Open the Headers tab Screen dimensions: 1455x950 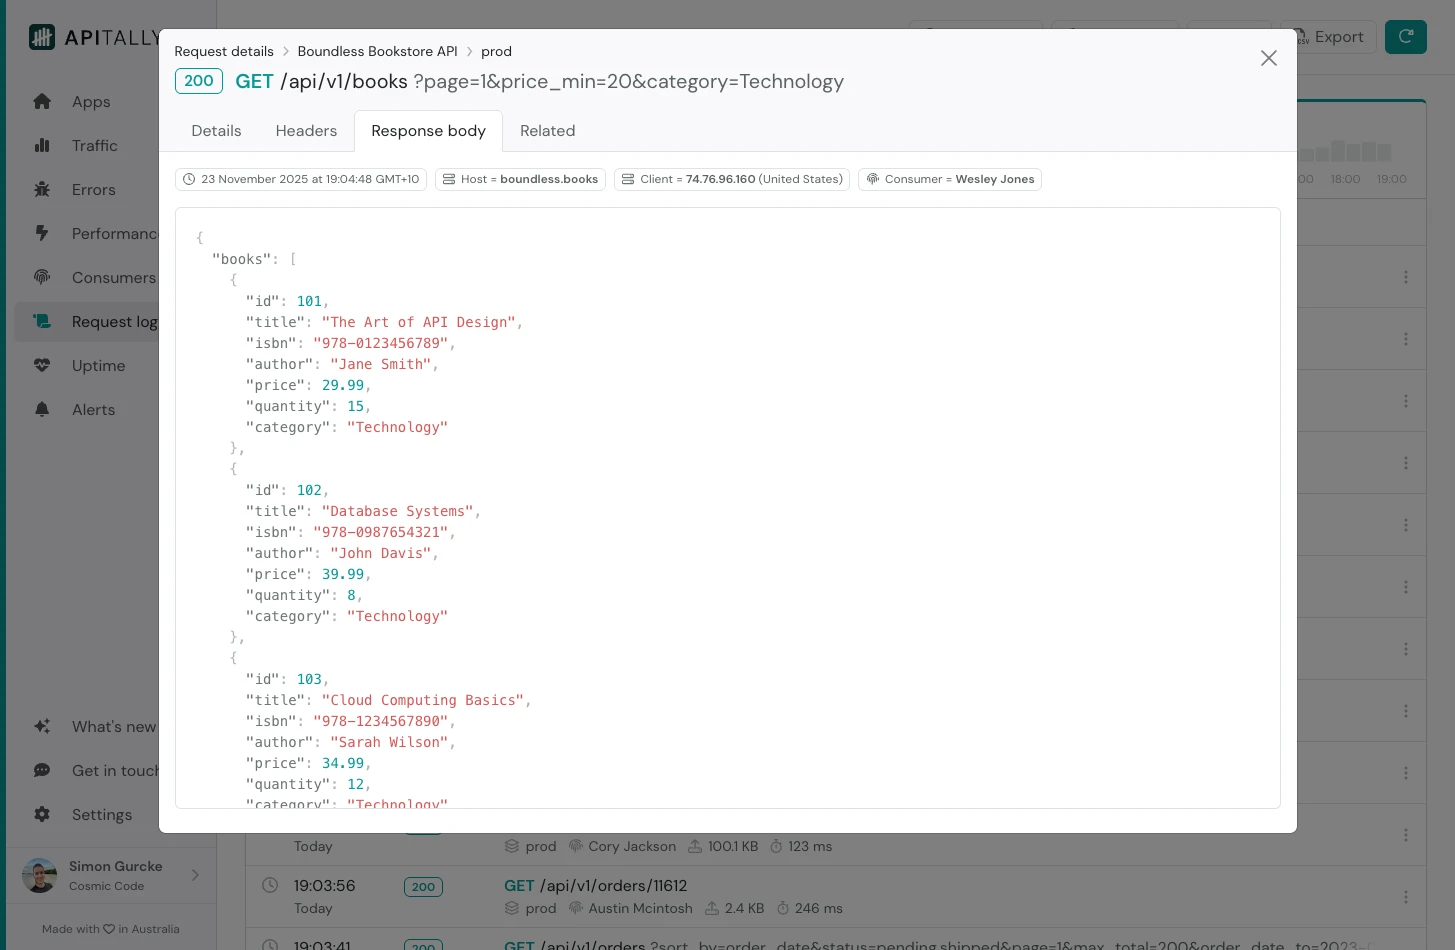(306, 131)
